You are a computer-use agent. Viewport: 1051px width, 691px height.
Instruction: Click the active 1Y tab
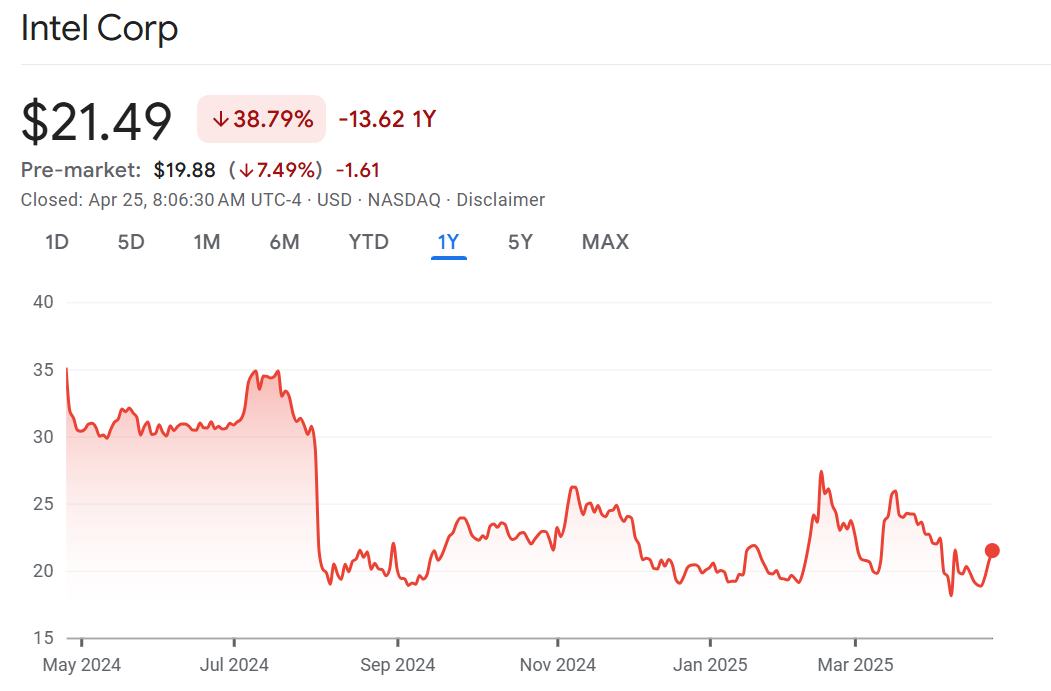click(x=448, y=242)
